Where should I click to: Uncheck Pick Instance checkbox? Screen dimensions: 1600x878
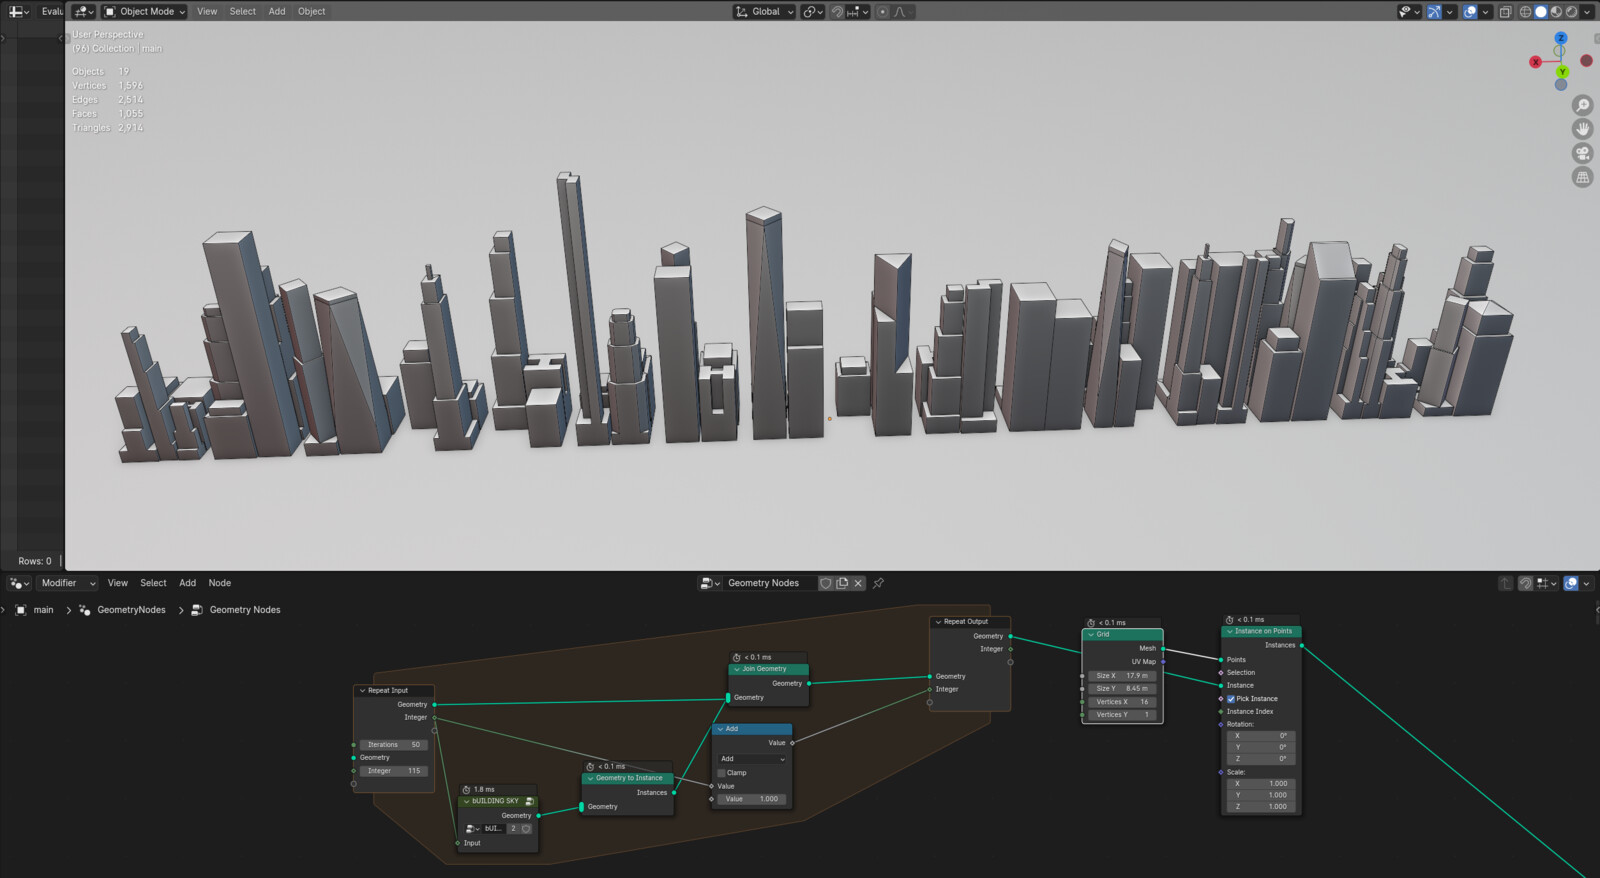(x=1231, y=699)
